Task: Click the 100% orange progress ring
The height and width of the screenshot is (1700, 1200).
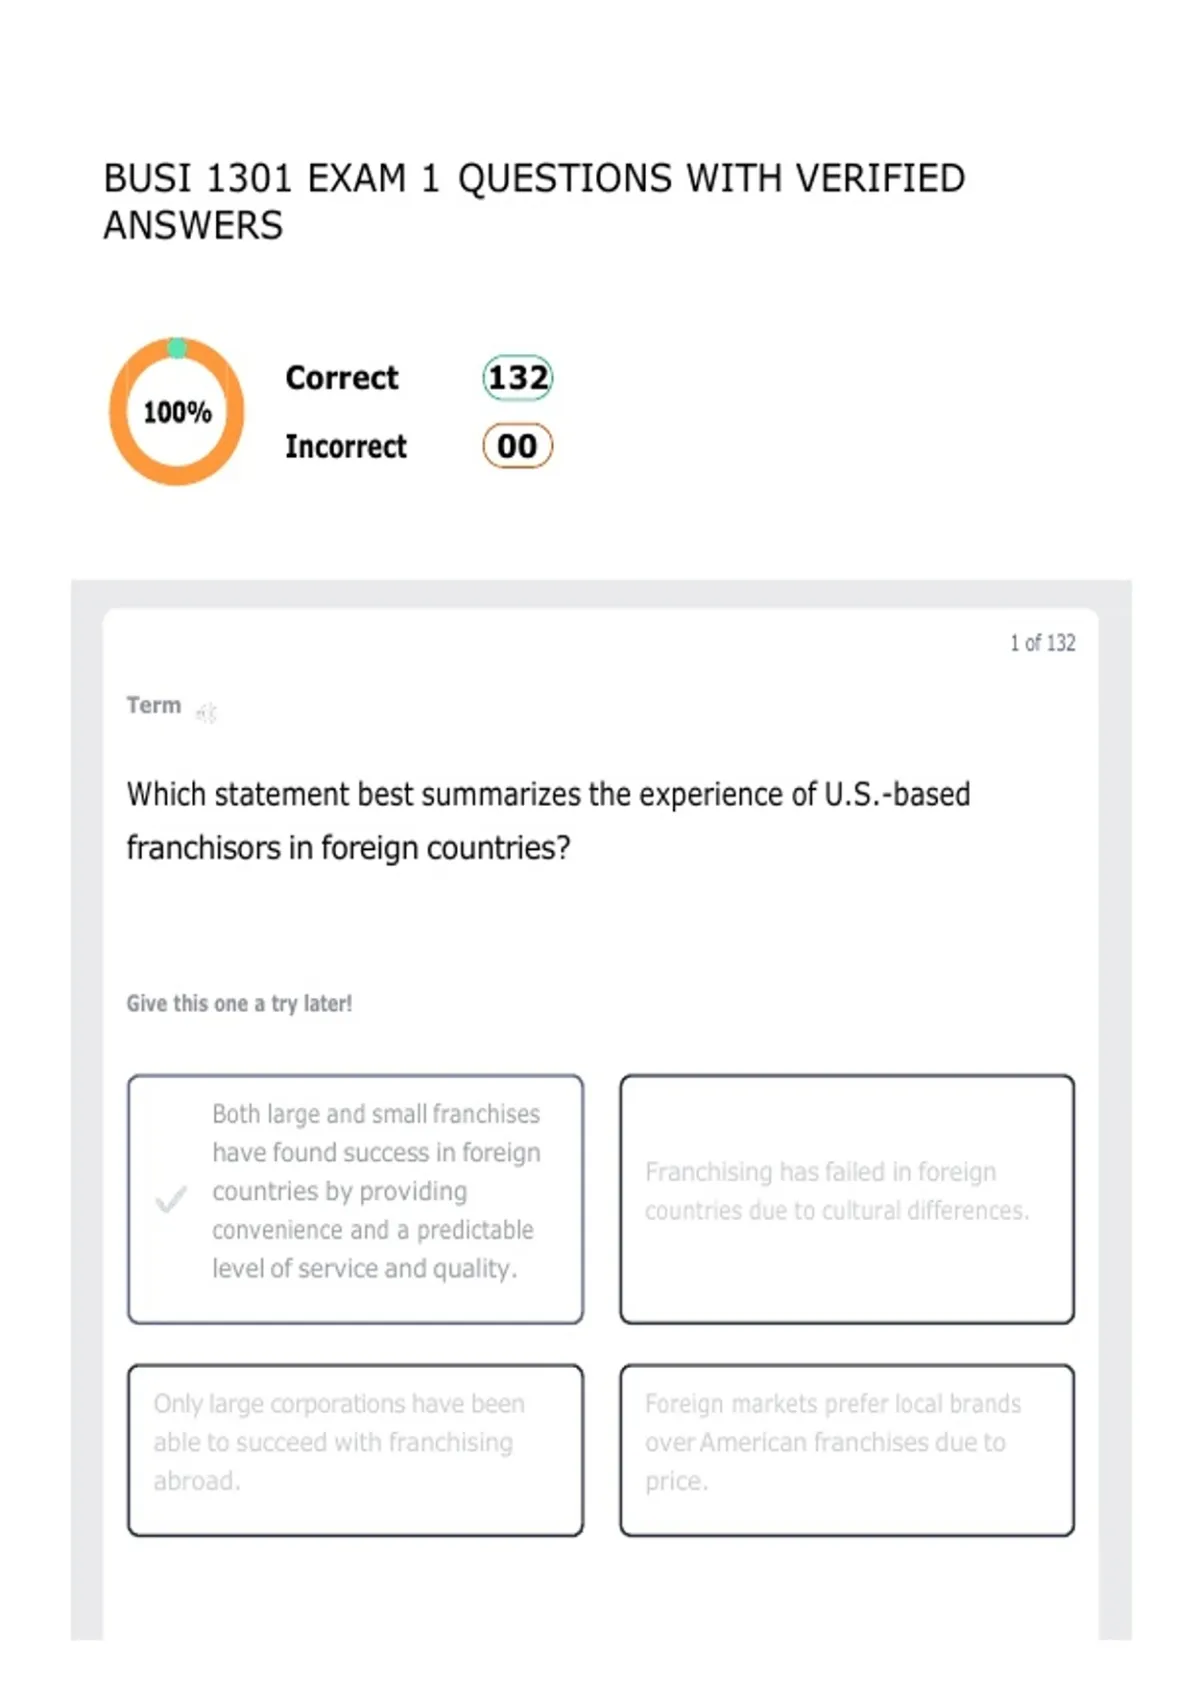Action: click(x=177, y=411)
